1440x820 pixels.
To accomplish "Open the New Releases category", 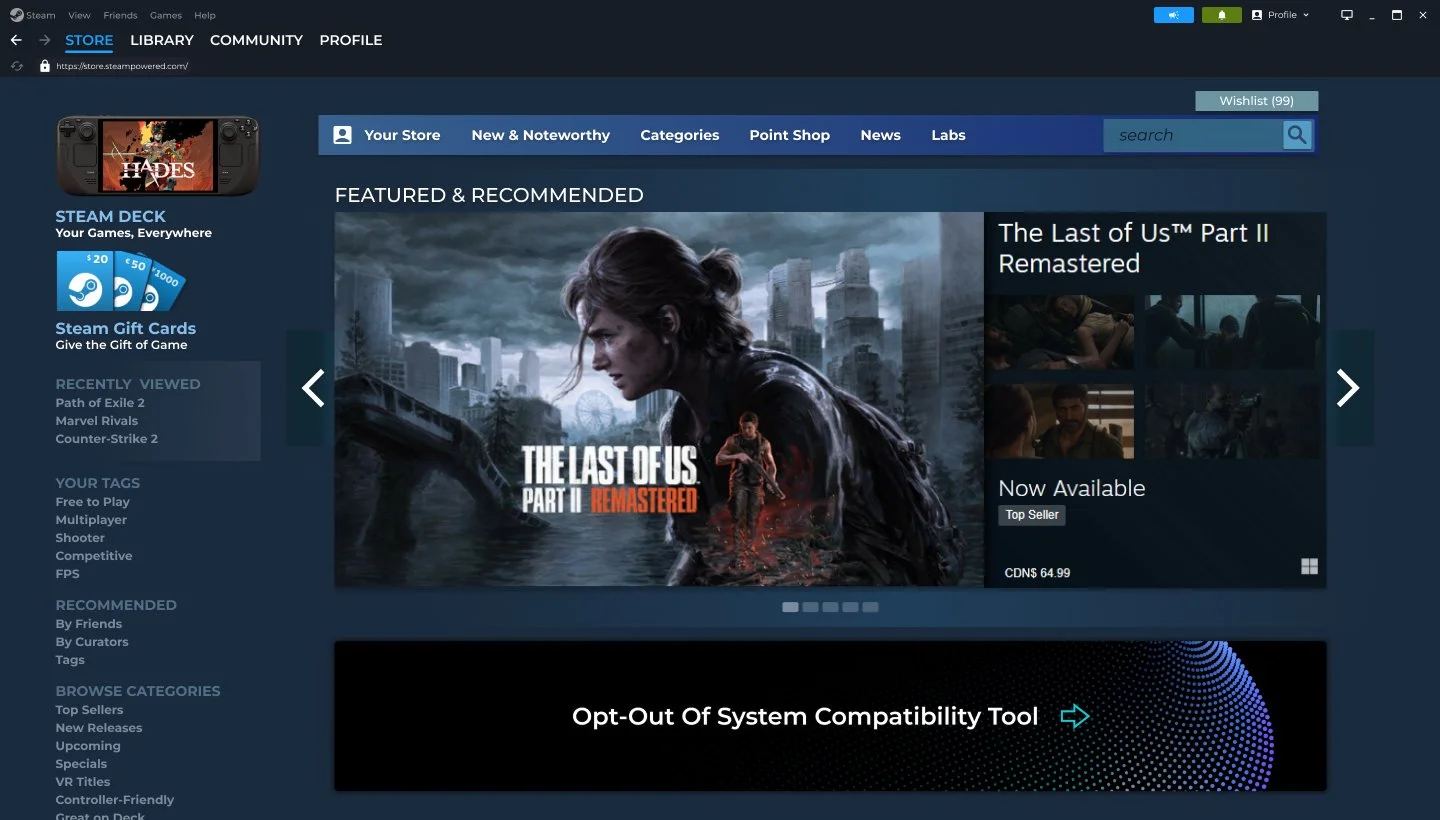I will (x=99, y=728).
